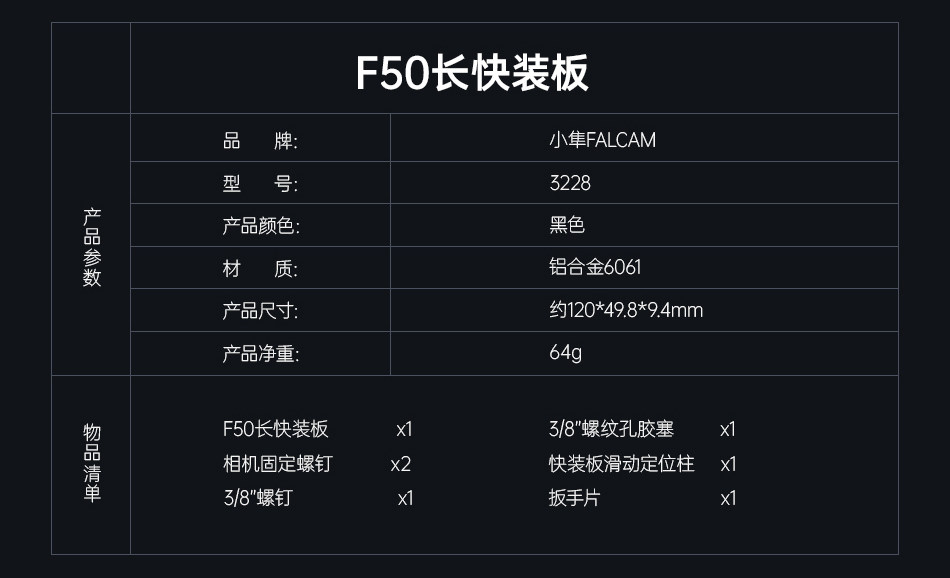Click the F50长快装板 title heading
Image resolution: width=950 pixels, height=578 pixels.
point(472,72)
